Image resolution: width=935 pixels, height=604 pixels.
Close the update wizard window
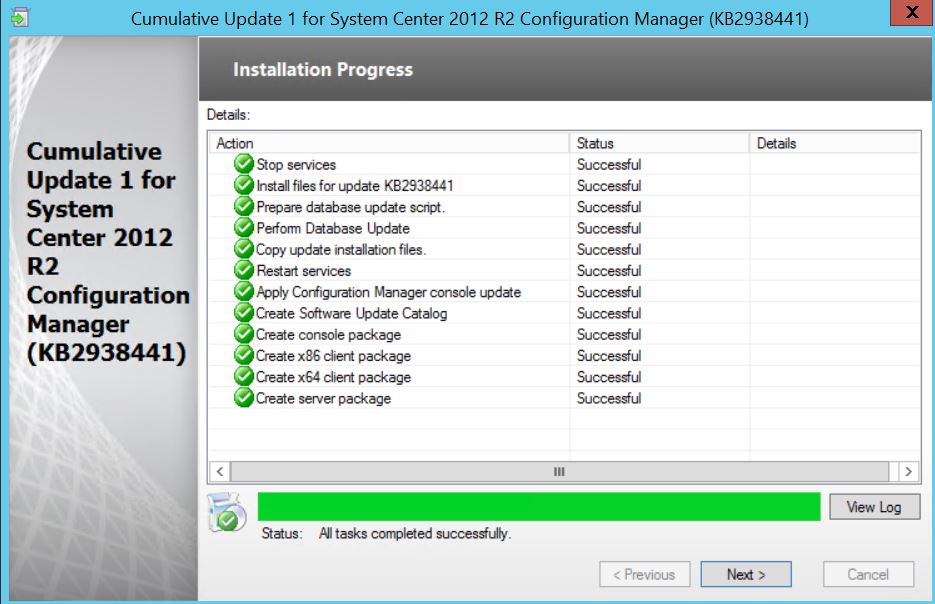(x=911, y=13)
